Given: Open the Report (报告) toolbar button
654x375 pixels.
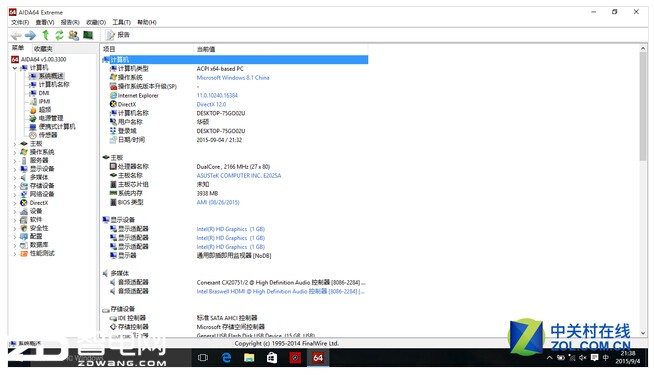Looking at the screenshot, I should (118, 35).
